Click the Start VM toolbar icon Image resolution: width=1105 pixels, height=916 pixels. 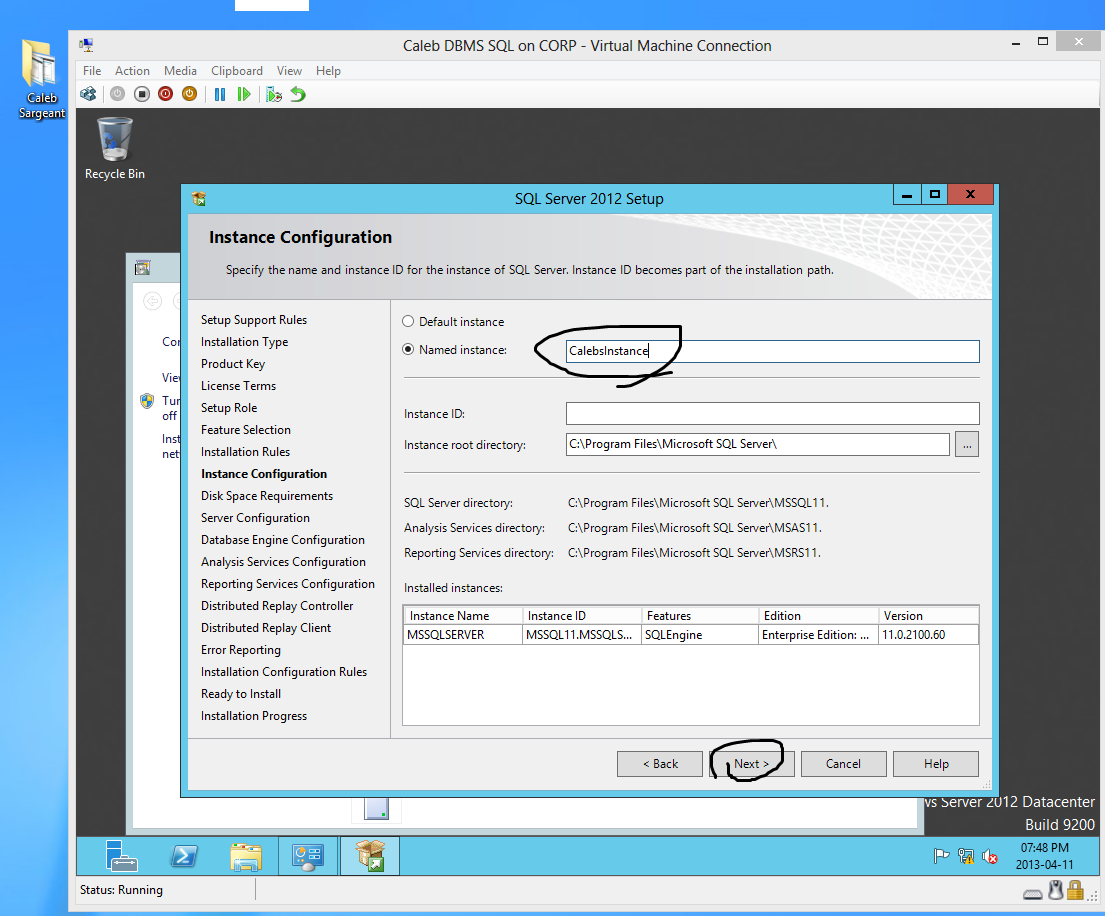click(118, 94)
